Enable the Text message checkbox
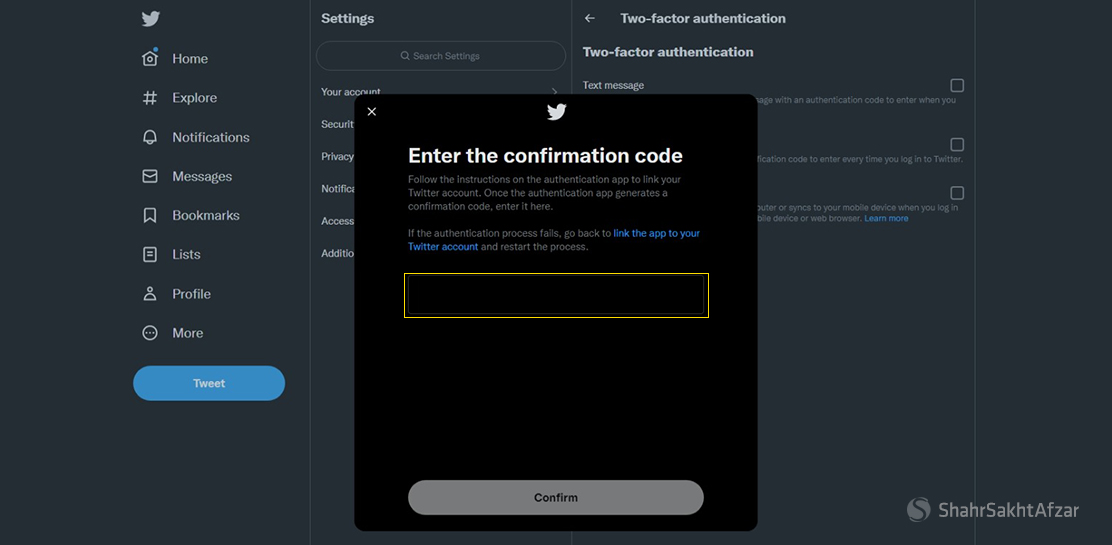The height and width of the screenshot is (545, 1112). pos(957,86)
